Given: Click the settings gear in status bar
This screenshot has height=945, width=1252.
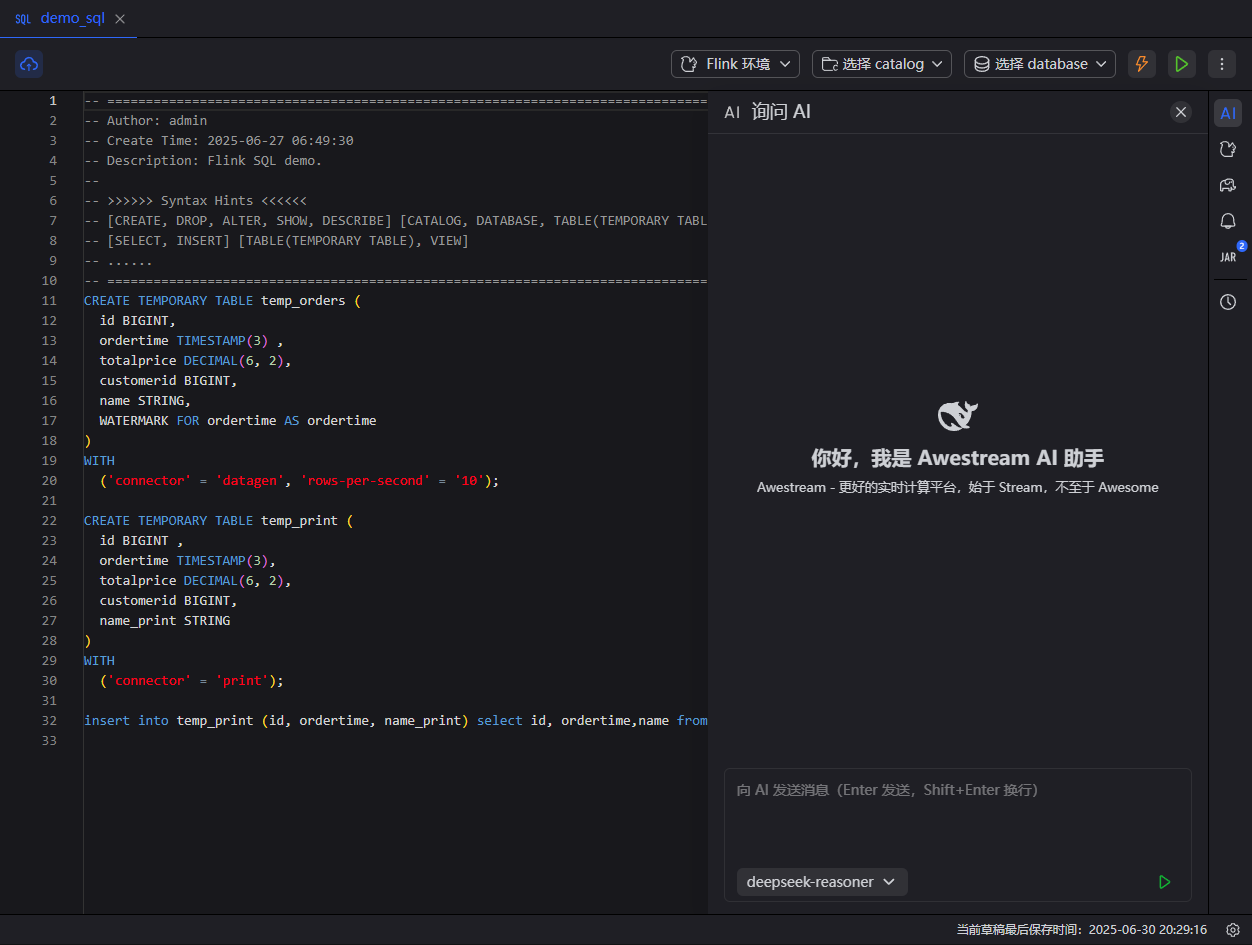Looking at the screenshot, I should coord(1233,930).
